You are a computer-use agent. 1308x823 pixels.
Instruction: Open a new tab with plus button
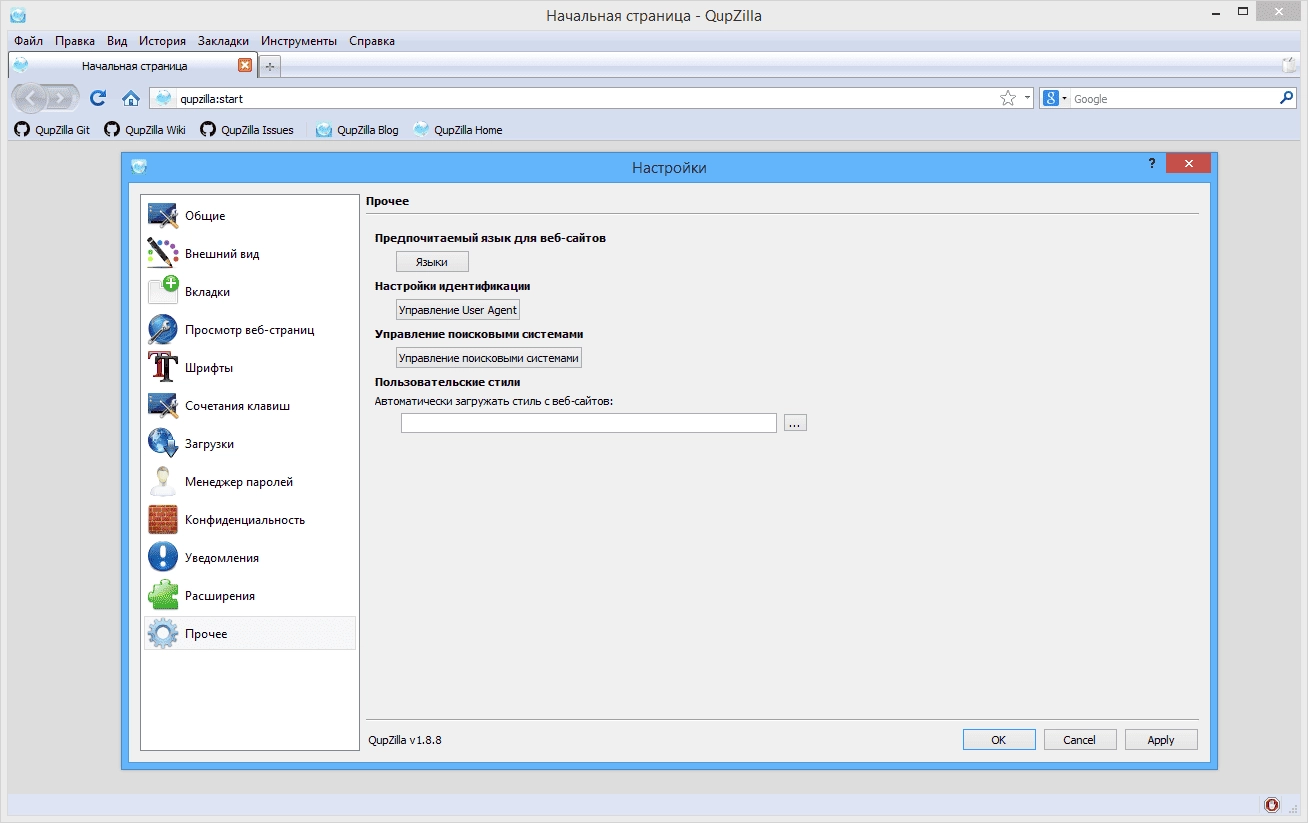(270, 66)
